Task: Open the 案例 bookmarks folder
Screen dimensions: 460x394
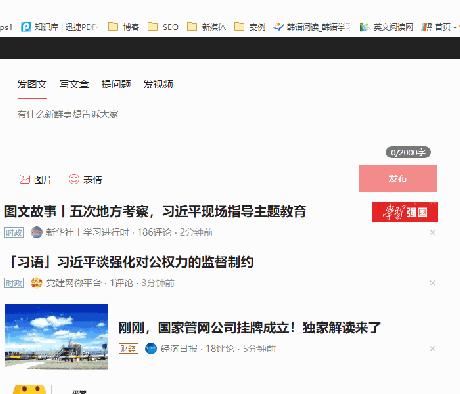Action: point(250,27)
